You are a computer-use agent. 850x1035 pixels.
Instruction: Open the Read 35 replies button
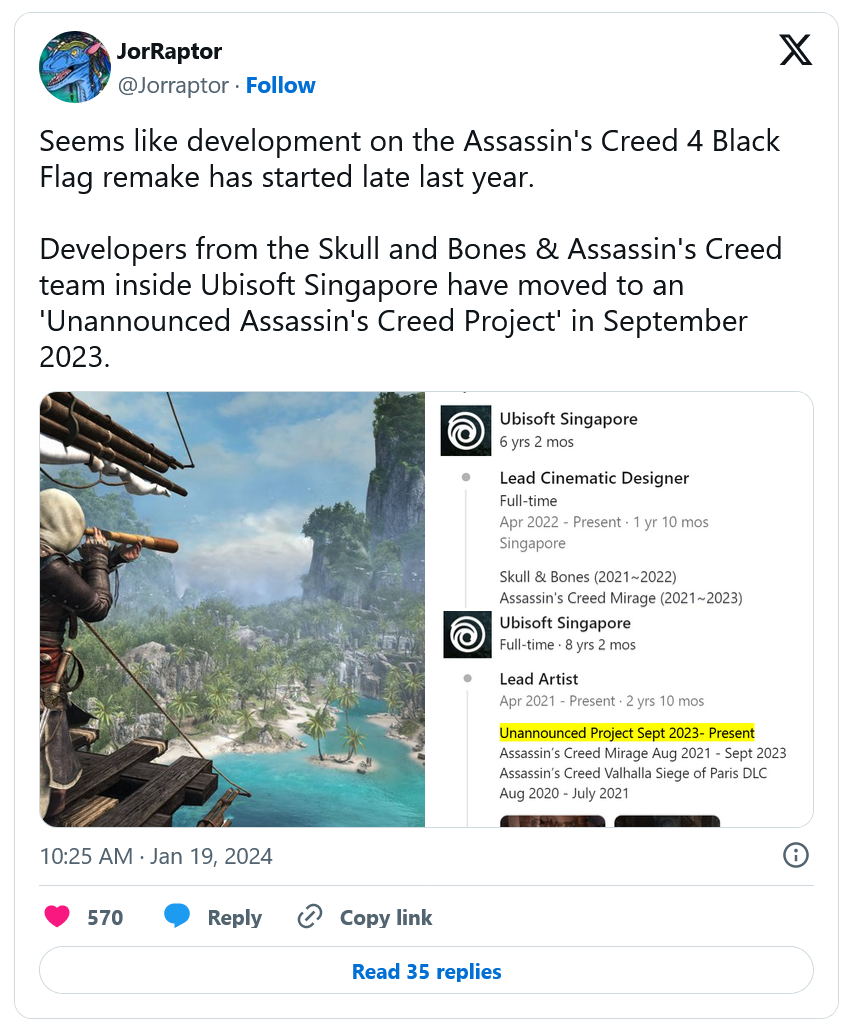click(426, 970)
